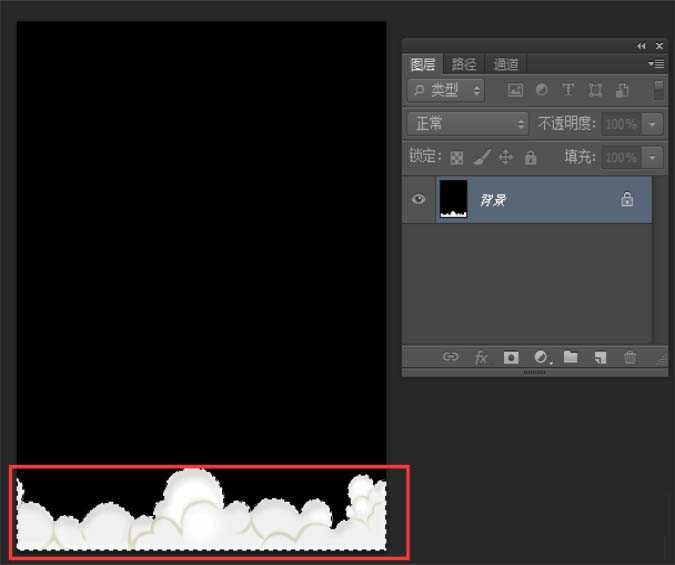Viewport: 675px width, 565px height.
Task: Filter layers by pixel image type
Action: tap(515, 90)
